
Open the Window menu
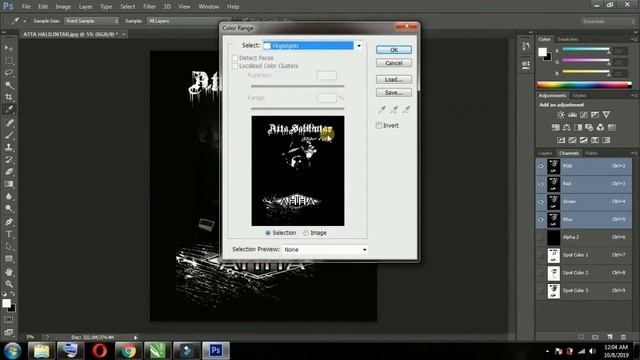[x=209, y=7]
